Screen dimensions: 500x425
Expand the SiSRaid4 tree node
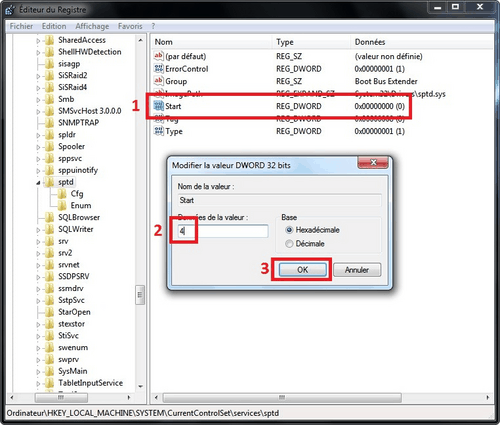(x=38, y=88)
